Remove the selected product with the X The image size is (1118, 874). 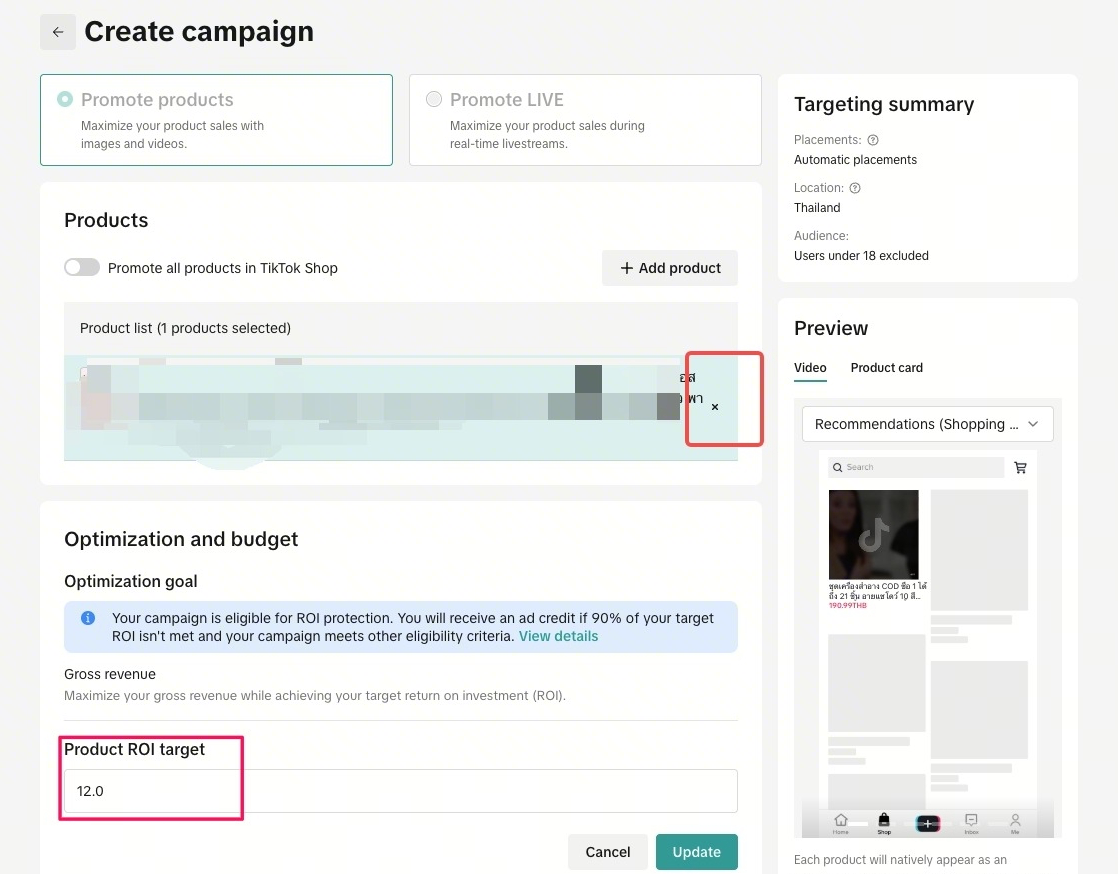pos(715,407)
